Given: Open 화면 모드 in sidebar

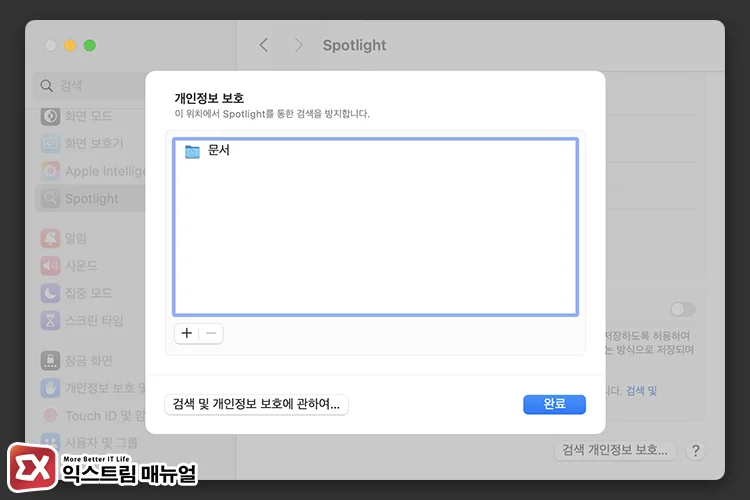Looking at the screenshot, I should [88, 116].
